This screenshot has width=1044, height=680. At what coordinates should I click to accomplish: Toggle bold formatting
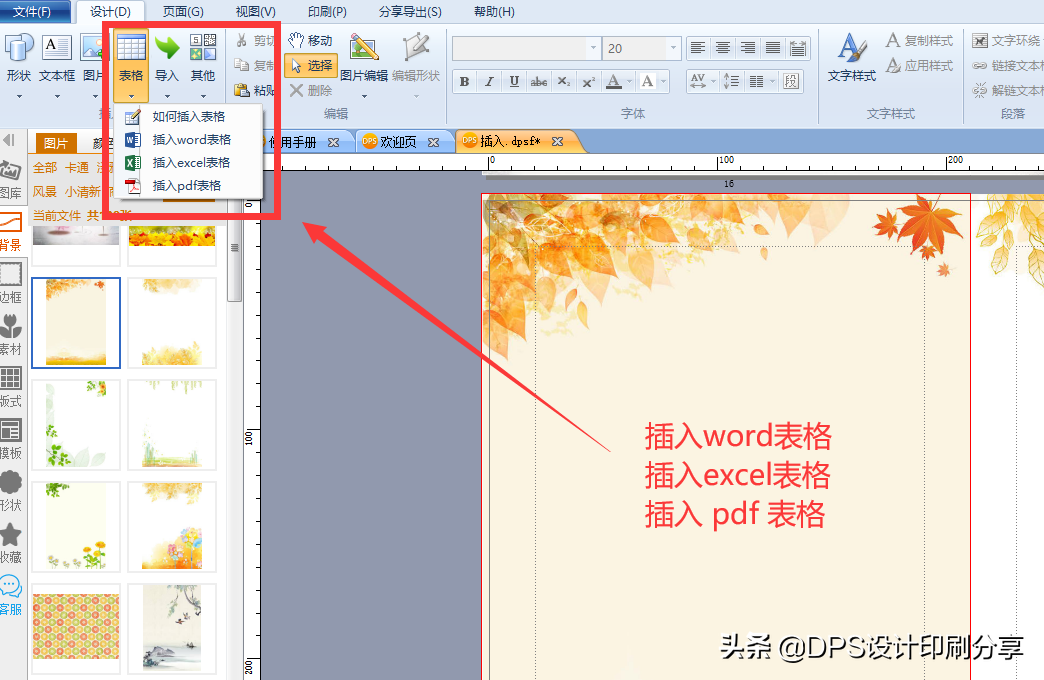[464, 81]
